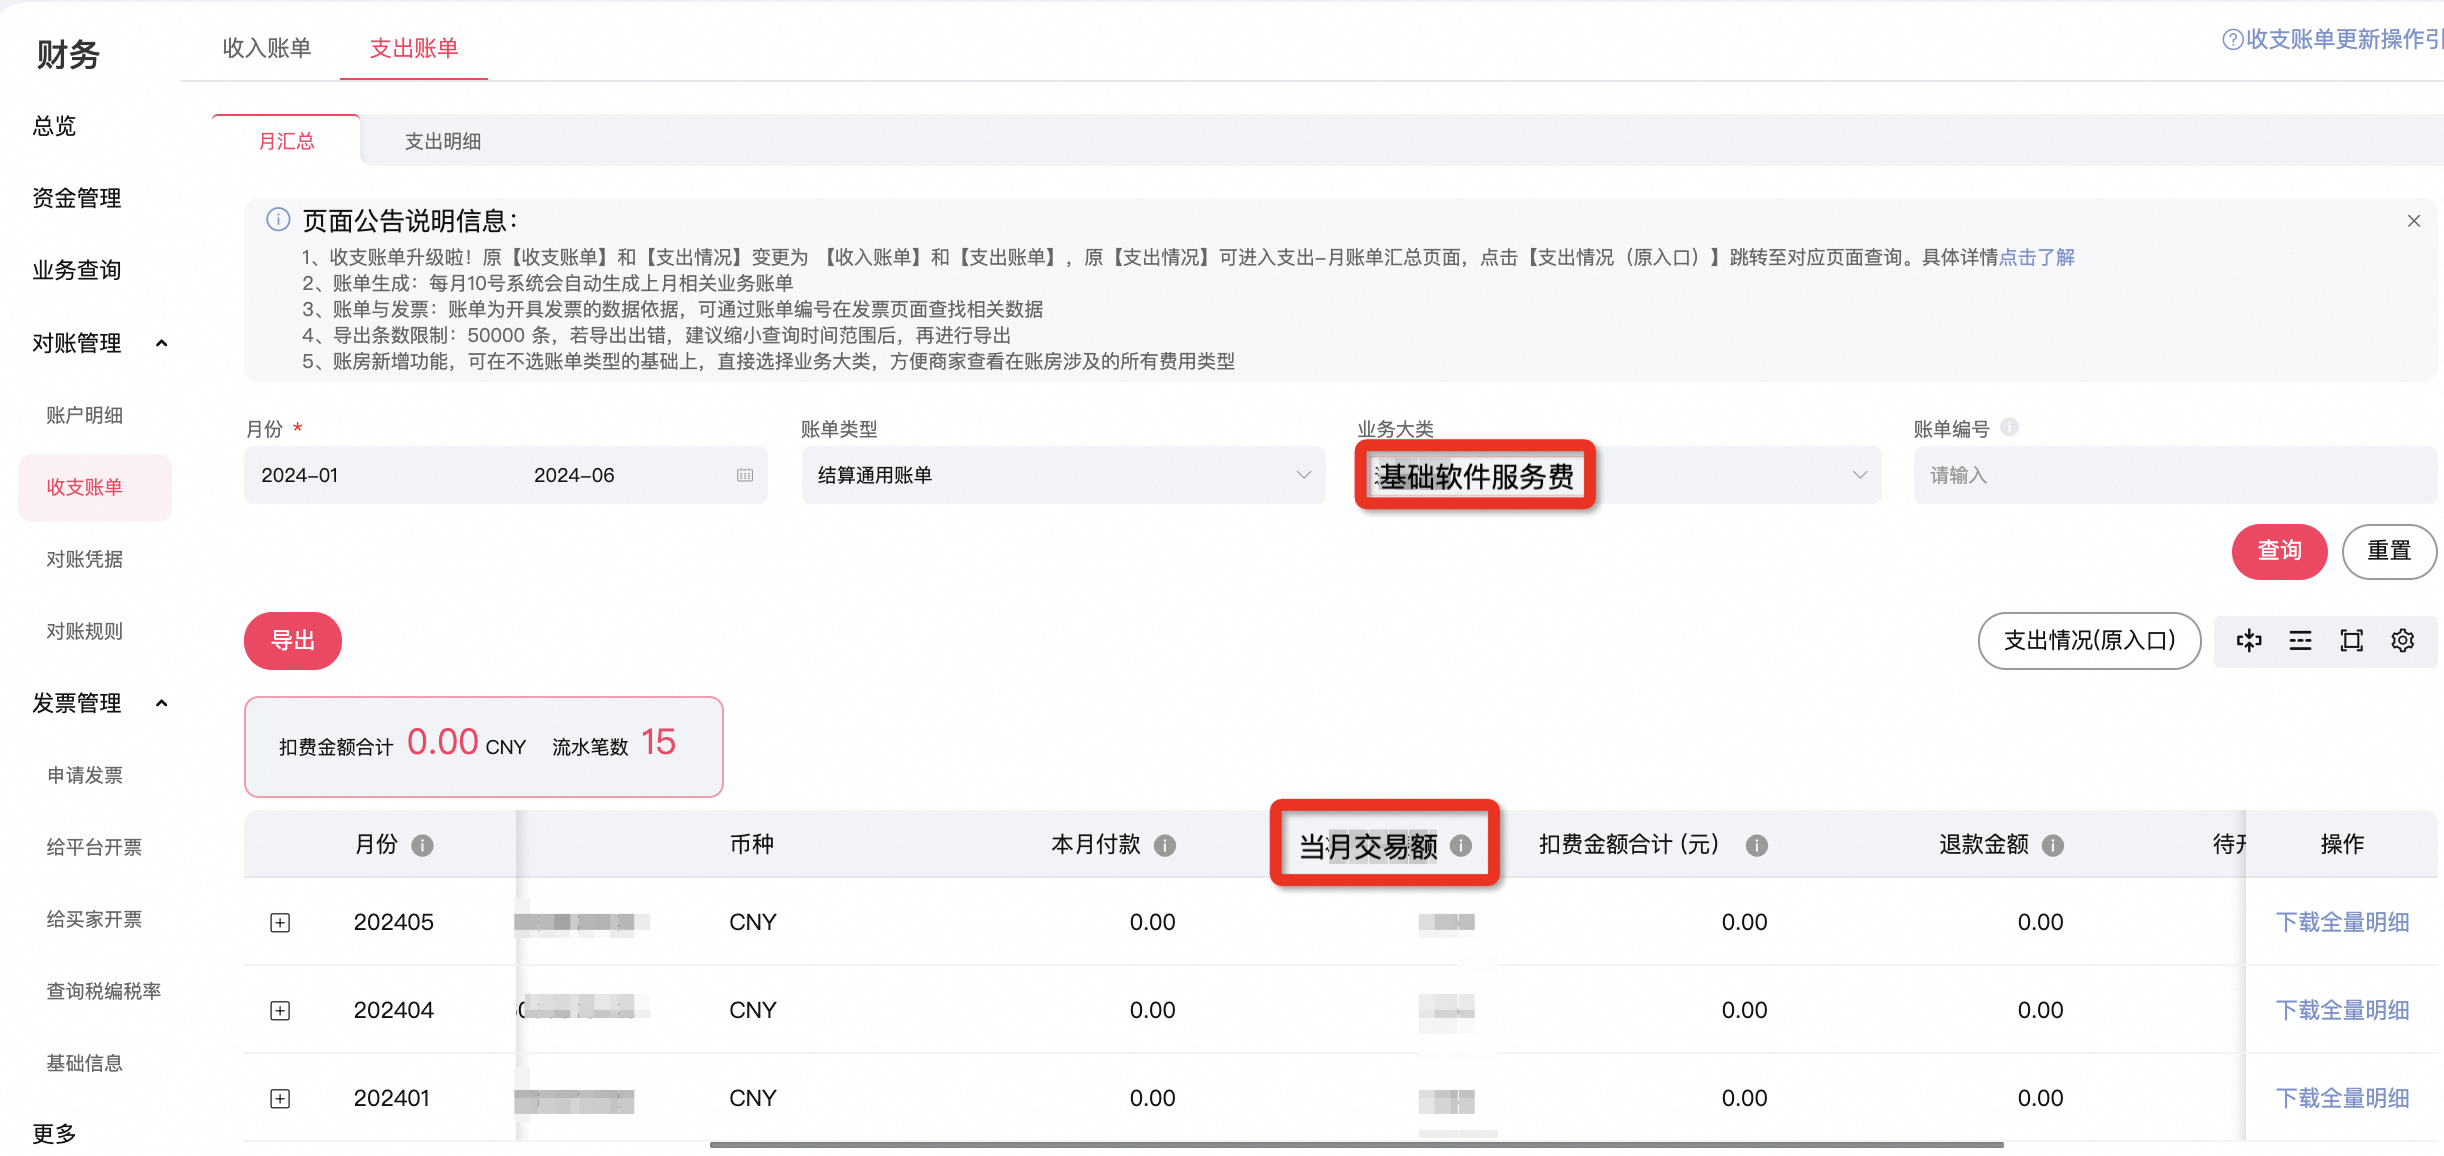Open 查询税编税率 in the sidebar

tap(104, 991)
